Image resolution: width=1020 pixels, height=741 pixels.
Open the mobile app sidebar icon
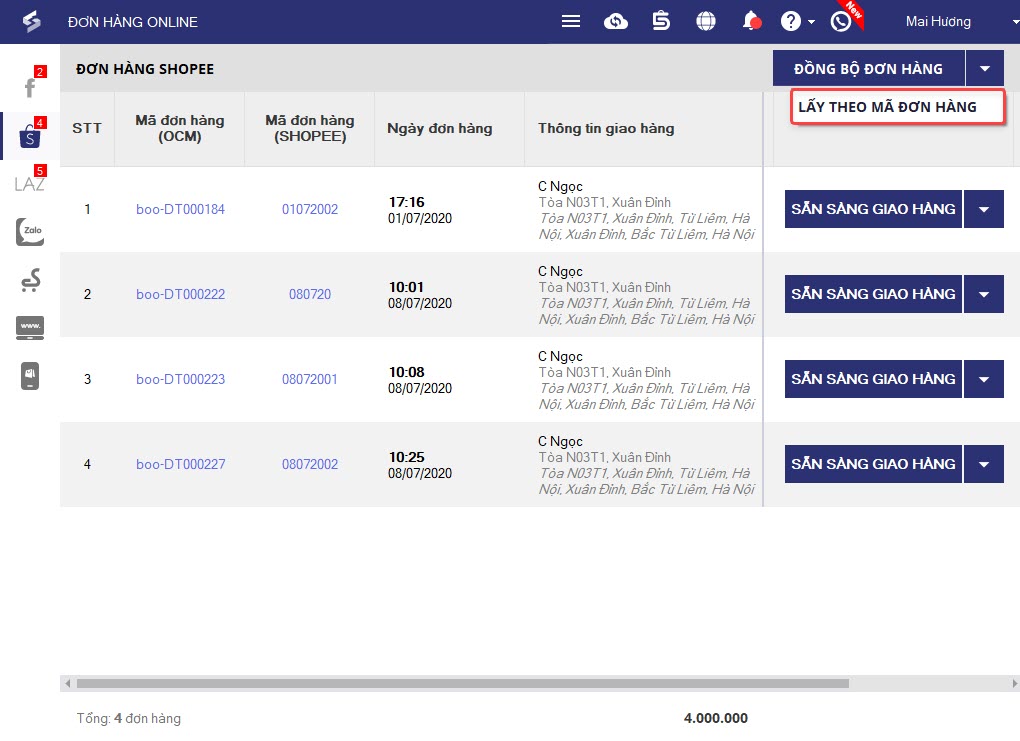pyautogui.click(x=30, y=376)
